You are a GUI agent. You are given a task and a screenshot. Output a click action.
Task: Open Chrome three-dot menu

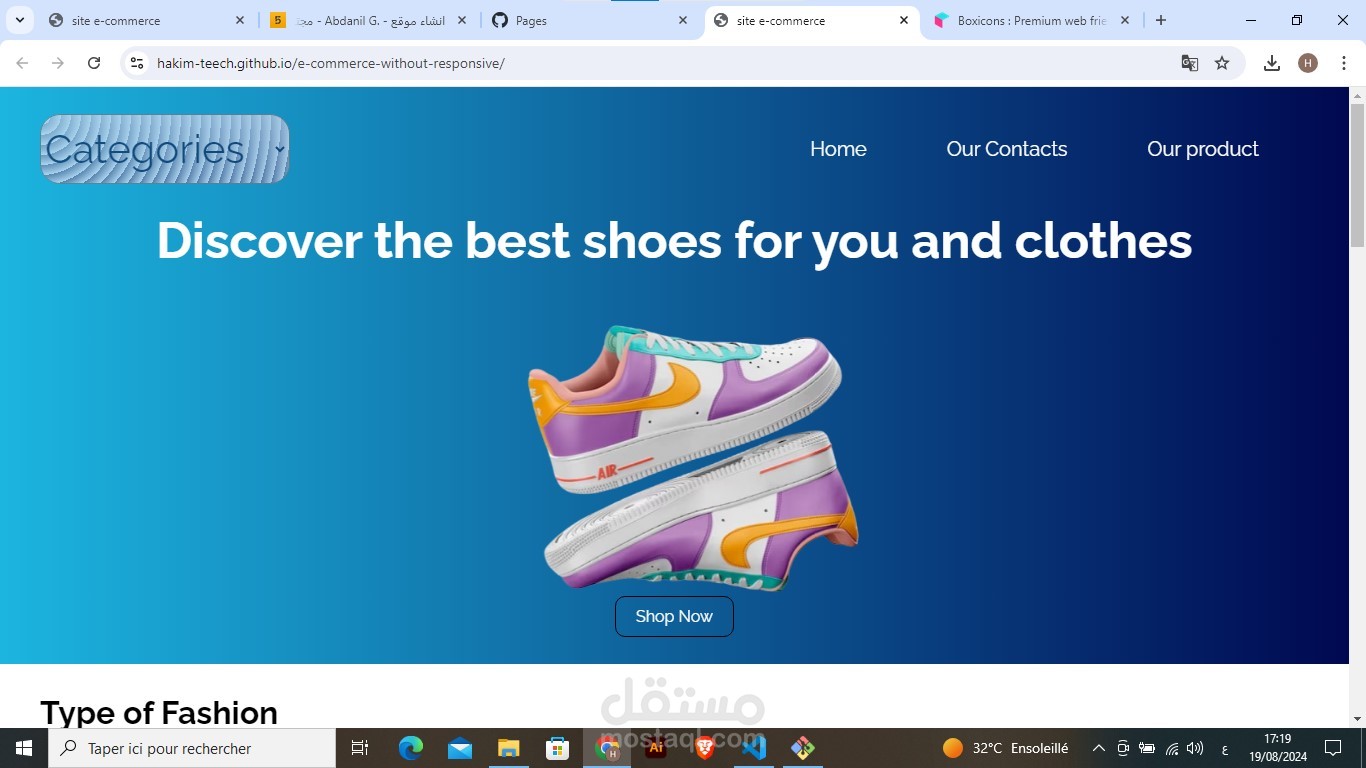(x=1344, y=63)
